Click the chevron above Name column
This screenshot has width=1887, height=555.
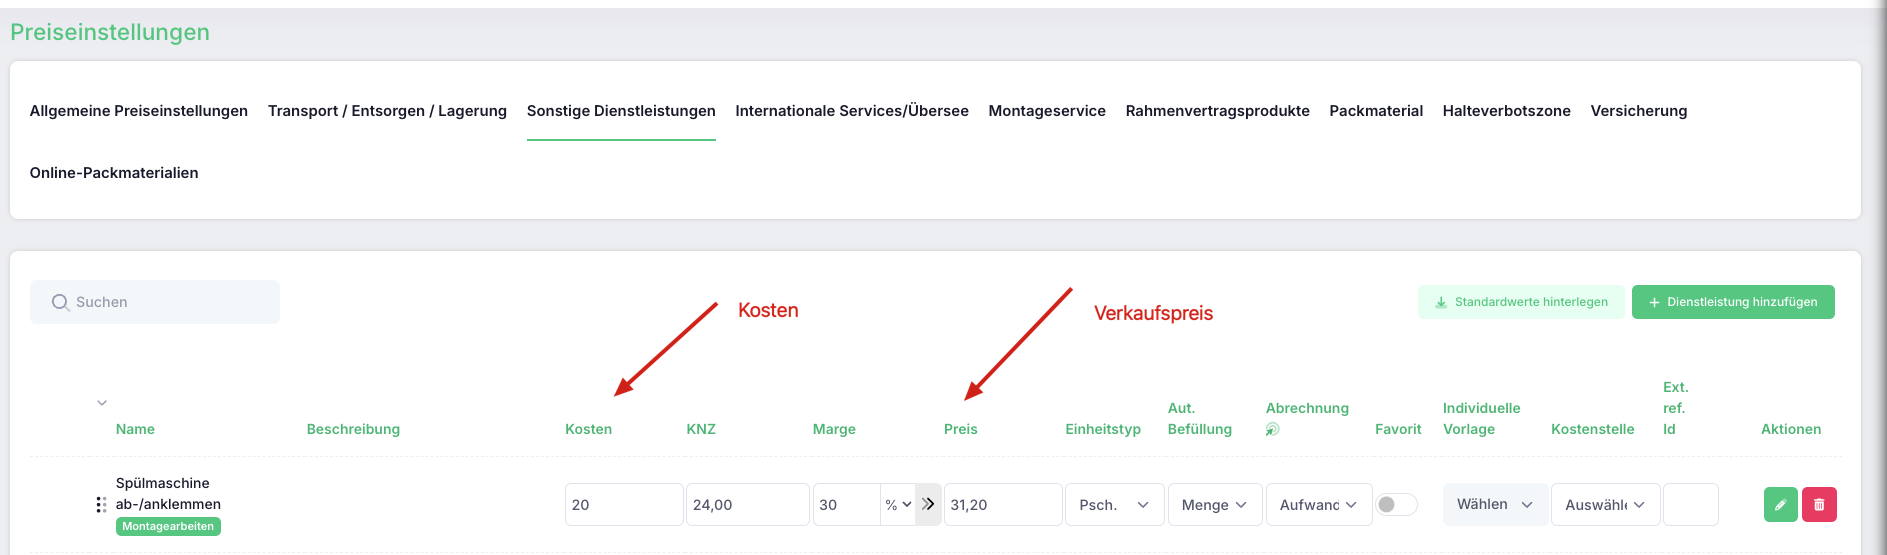click(102, 403)
